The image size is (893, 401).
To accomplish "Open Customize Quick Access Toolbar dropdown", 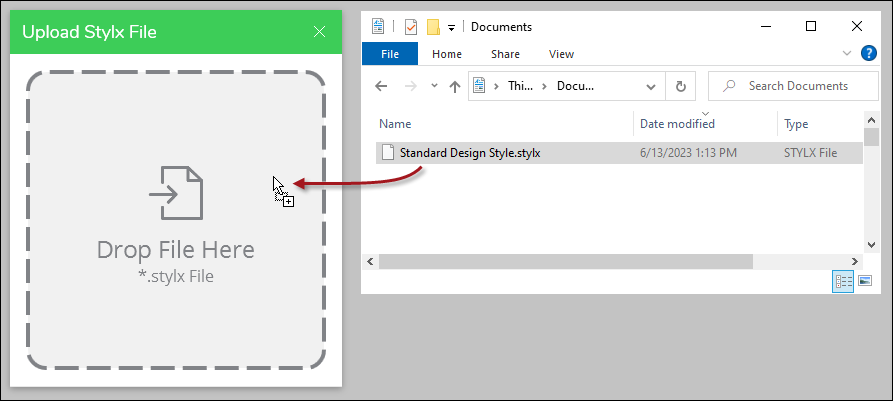I will [x=451, y=27].
